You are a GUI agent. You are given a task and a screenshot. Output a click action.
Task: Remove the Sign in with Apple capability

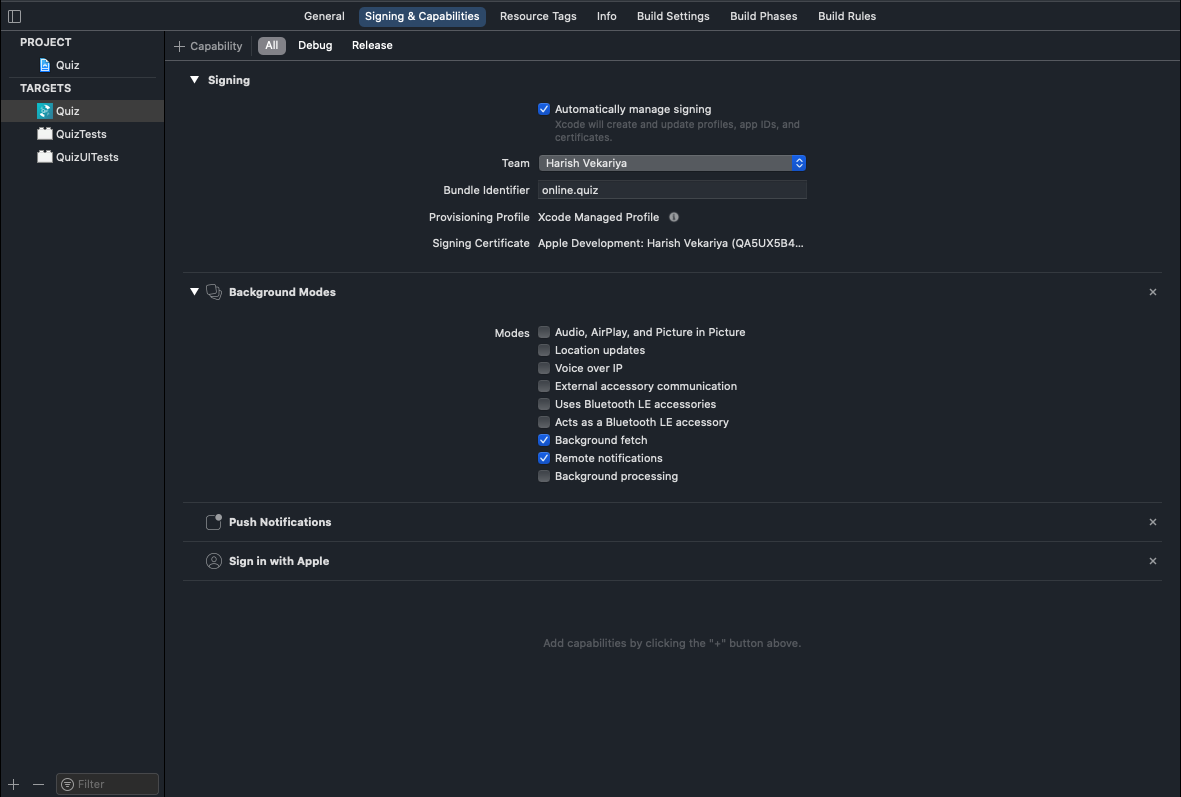coord(1152,561)
